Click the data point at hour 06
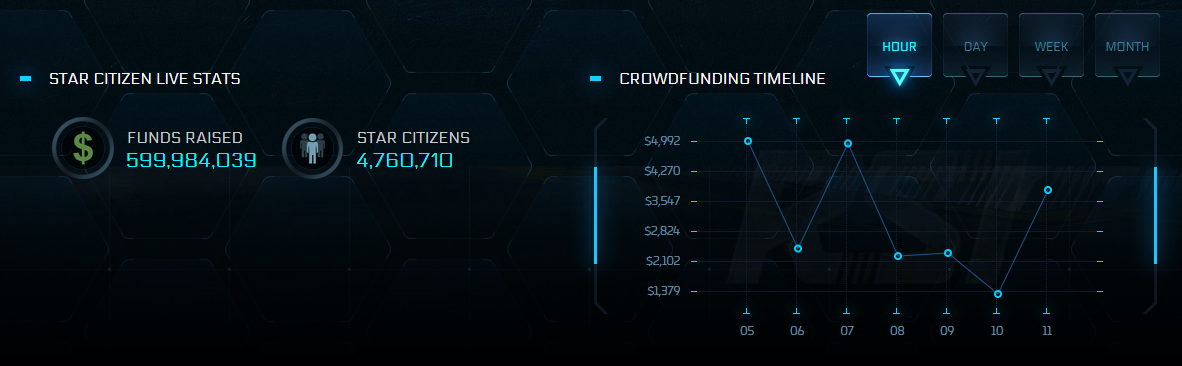 [x=798, y=249]
